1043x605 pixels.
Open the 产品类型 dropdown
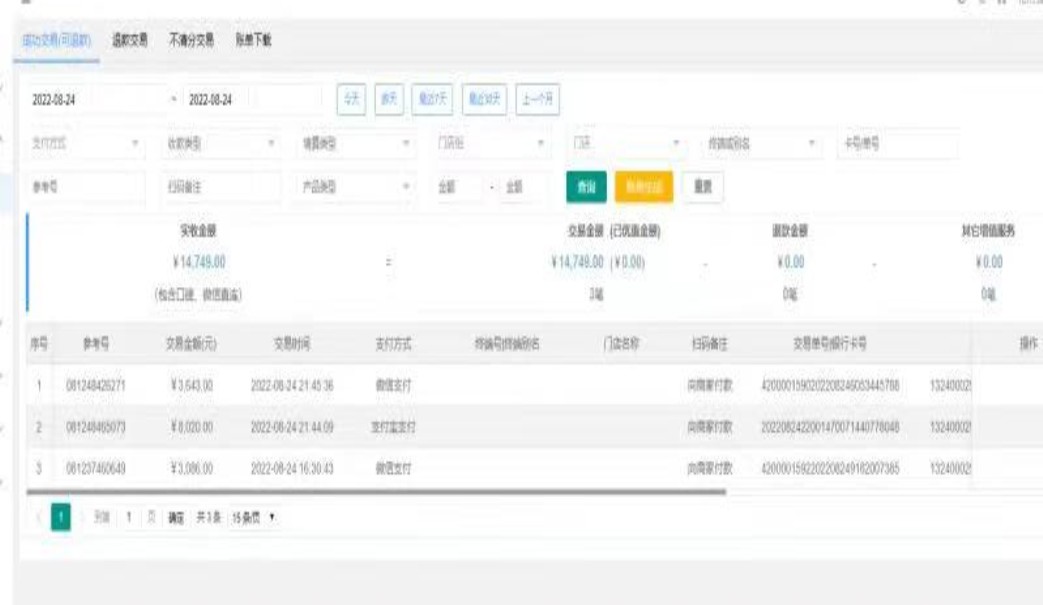coord(354,187)
